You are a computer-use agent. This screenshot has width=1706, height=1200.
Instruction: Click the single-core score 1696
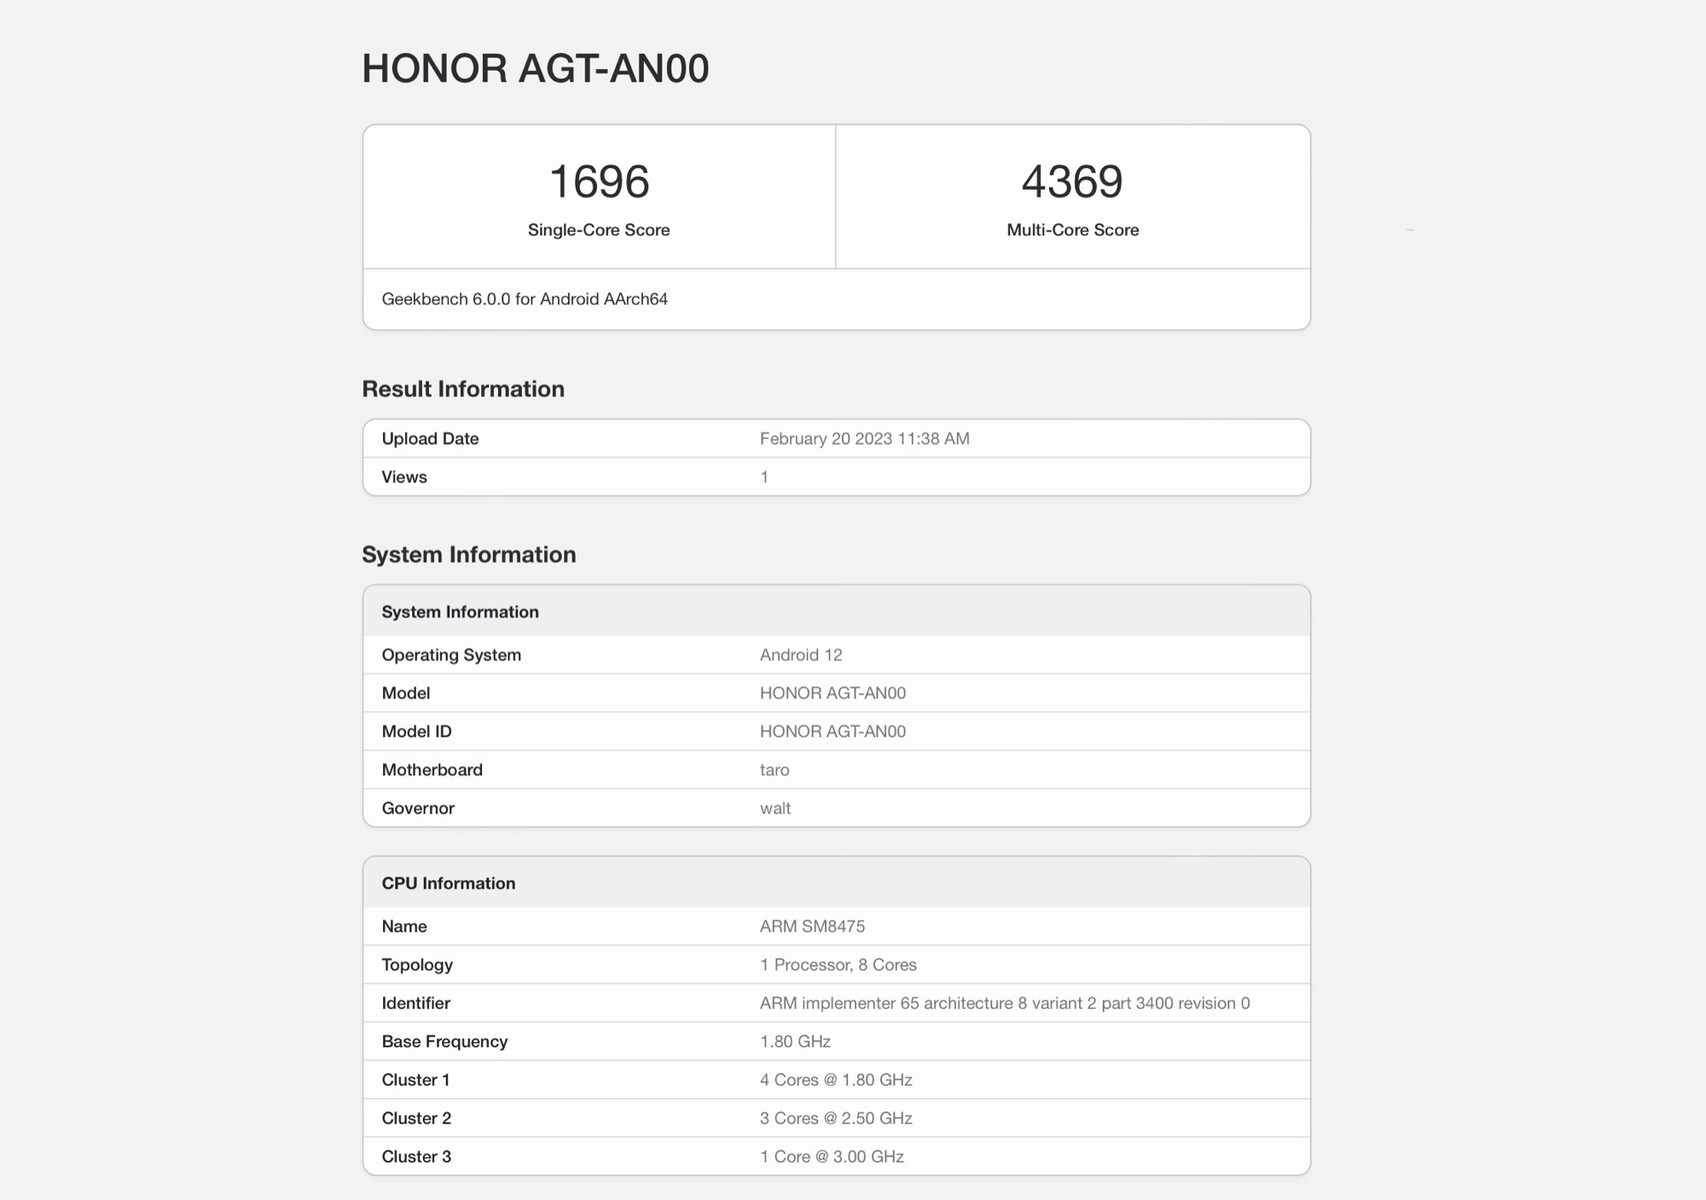(599, 182)
